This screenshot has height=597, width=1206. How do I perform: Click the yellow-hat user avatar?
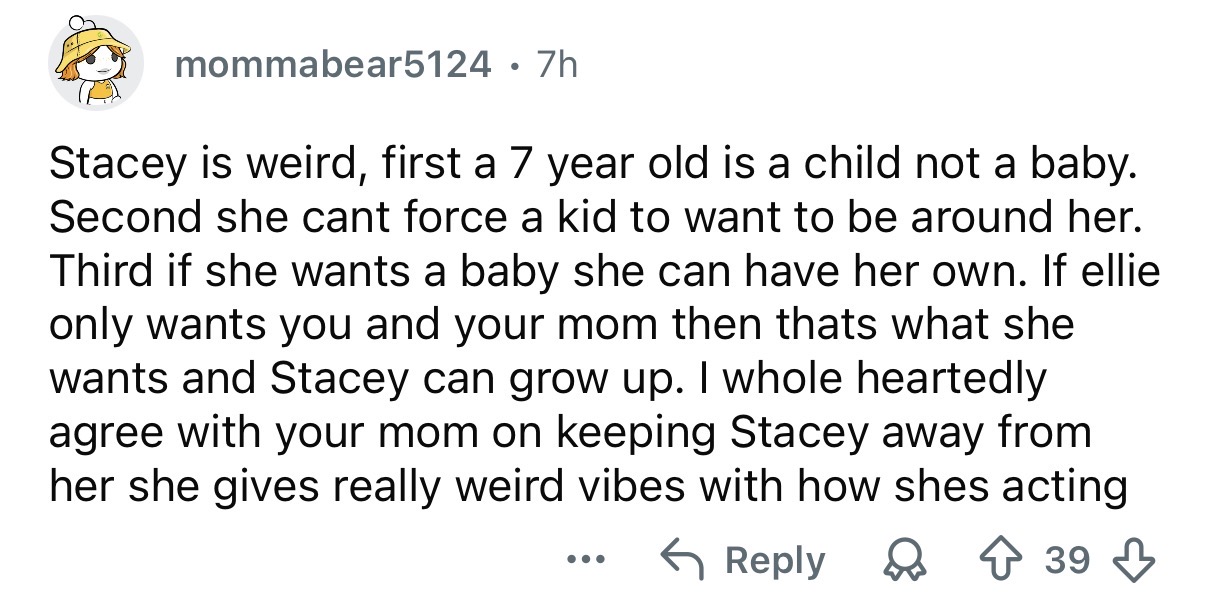96,62
